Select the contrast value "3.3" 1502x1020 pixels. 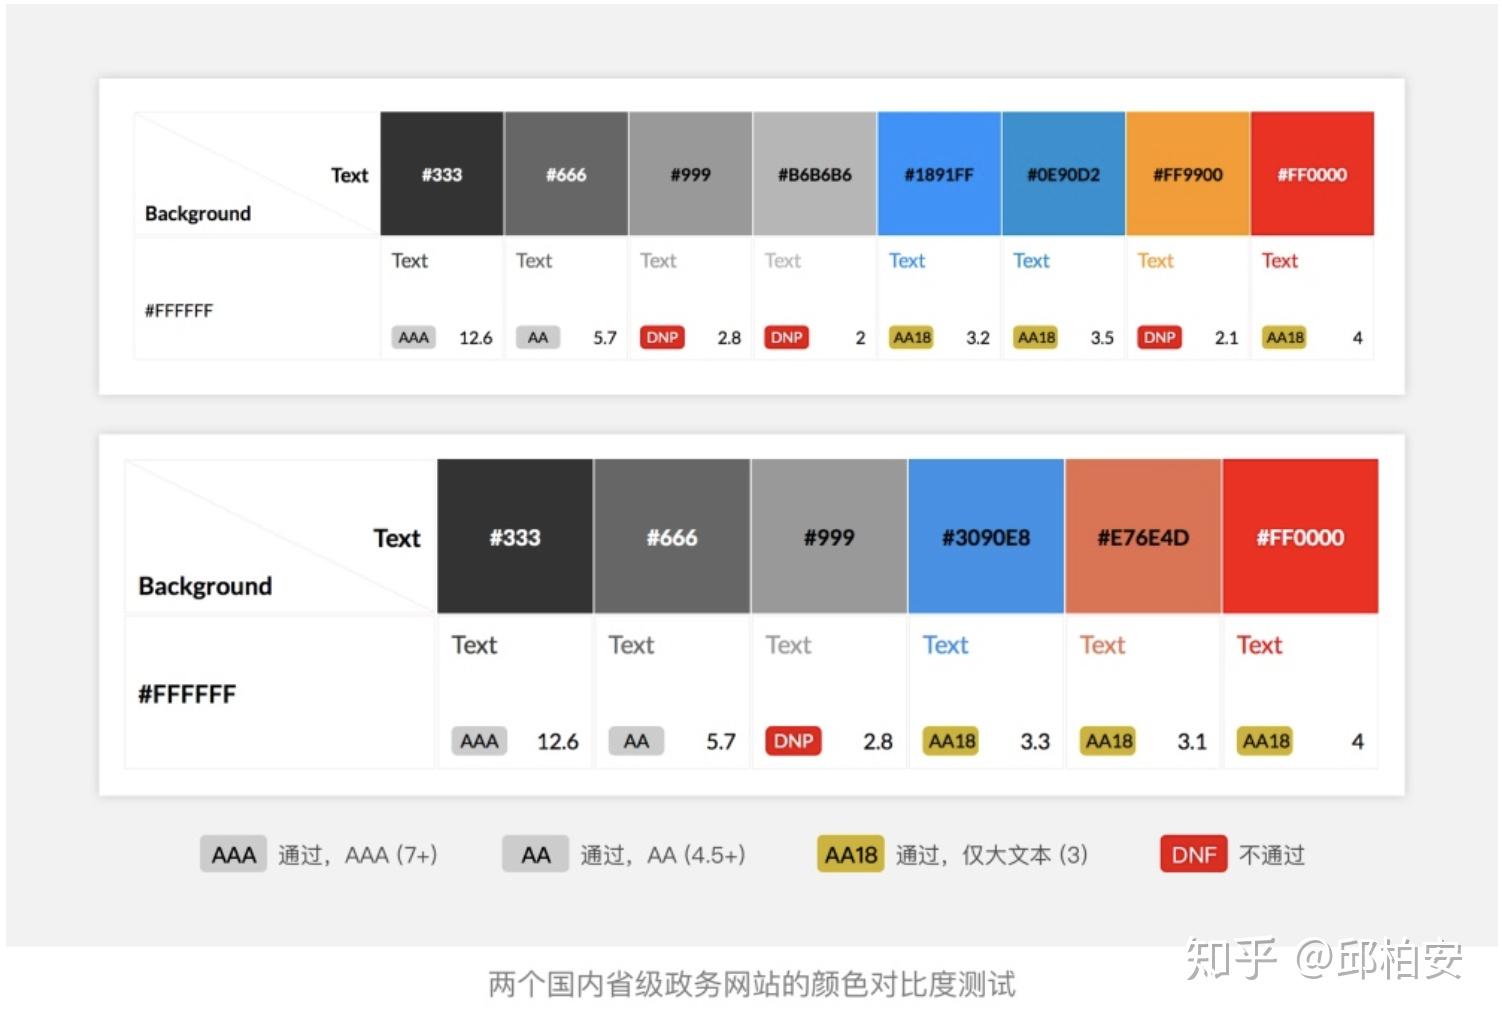pyautogui.click(x=1035, y=742)
